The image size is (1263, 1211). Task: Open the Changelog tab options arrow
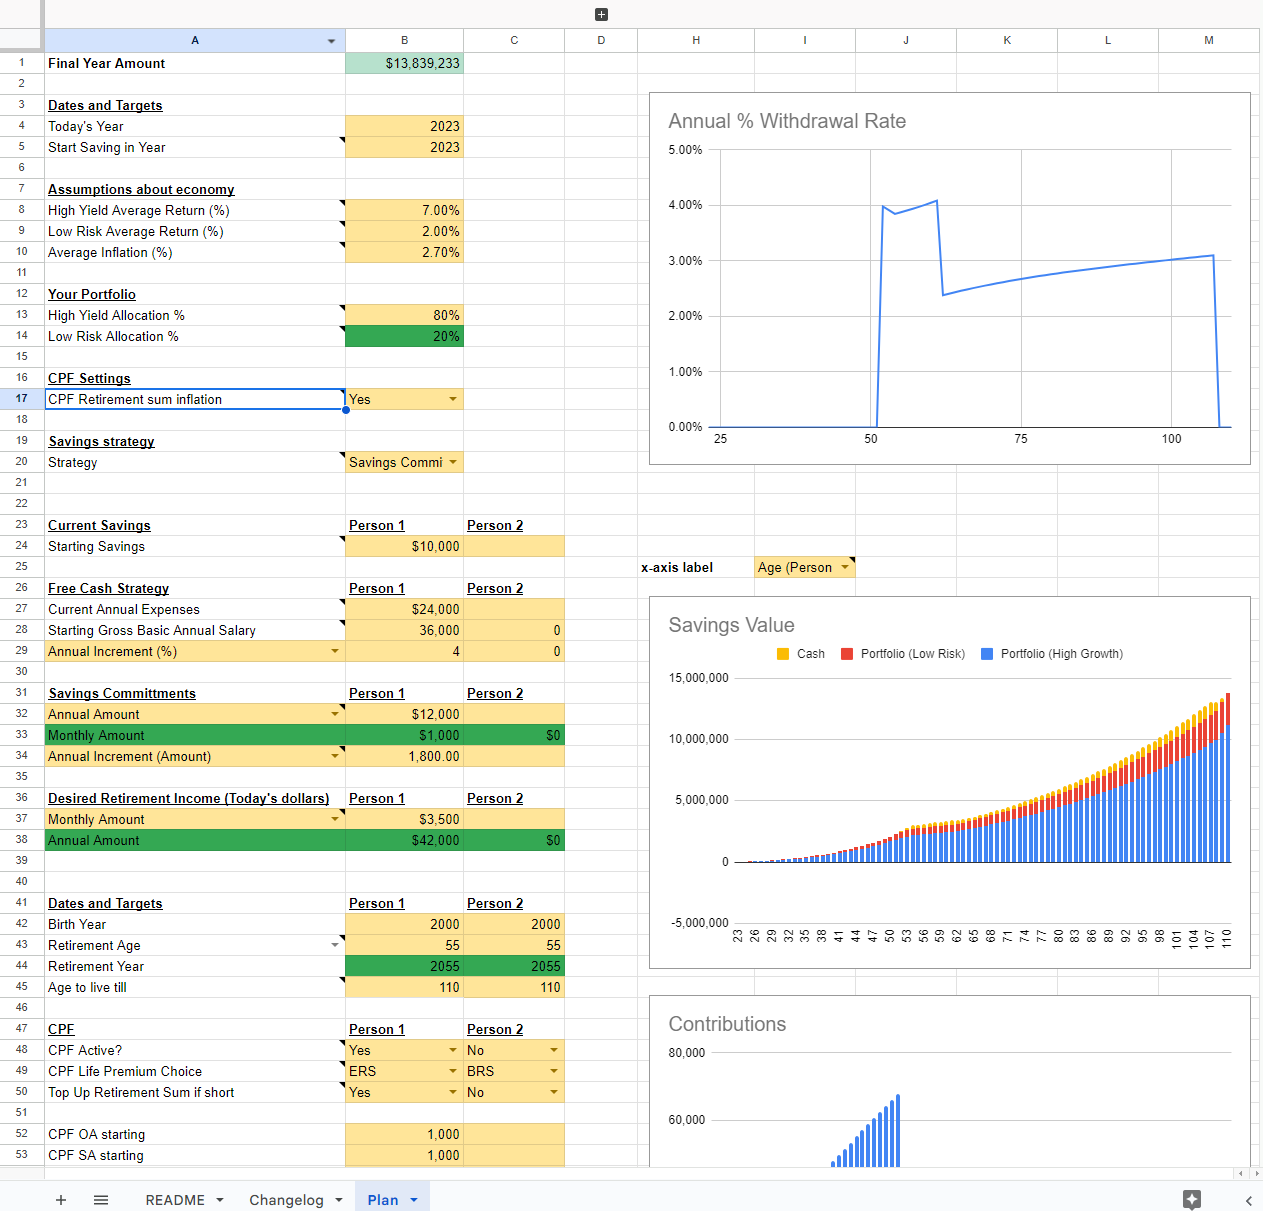pos(339,1200)
